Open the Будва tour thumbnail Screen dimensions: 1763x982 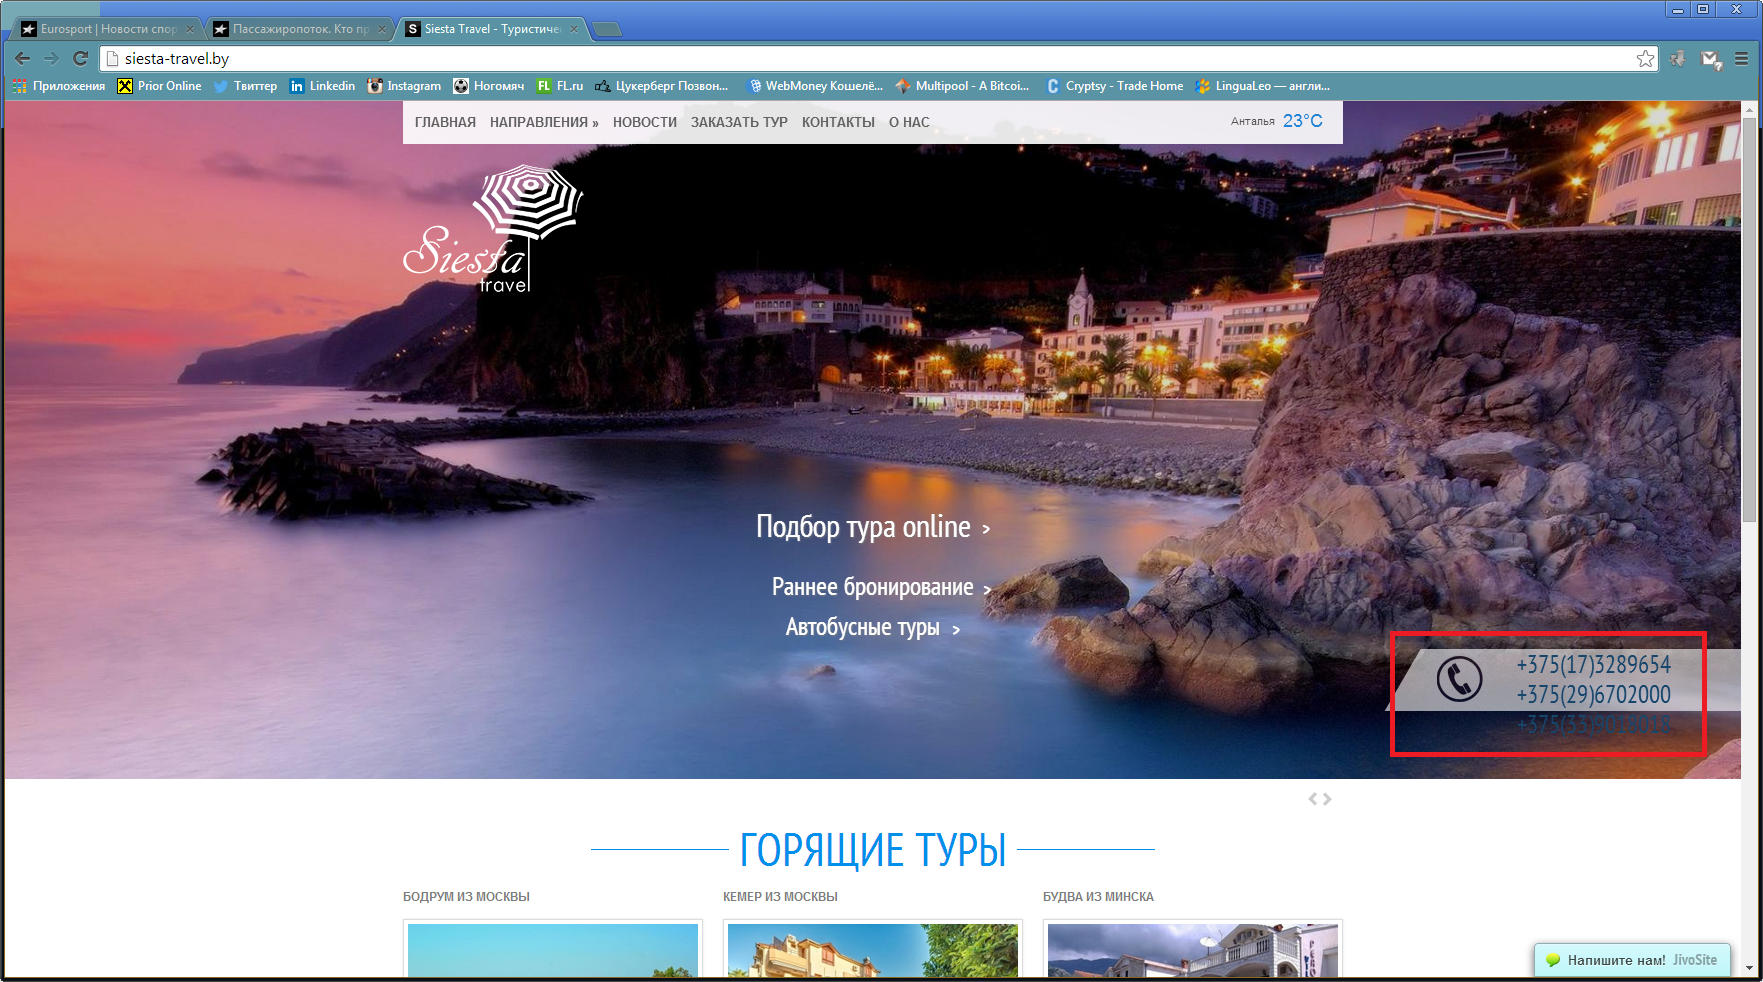coord(1193,949)
